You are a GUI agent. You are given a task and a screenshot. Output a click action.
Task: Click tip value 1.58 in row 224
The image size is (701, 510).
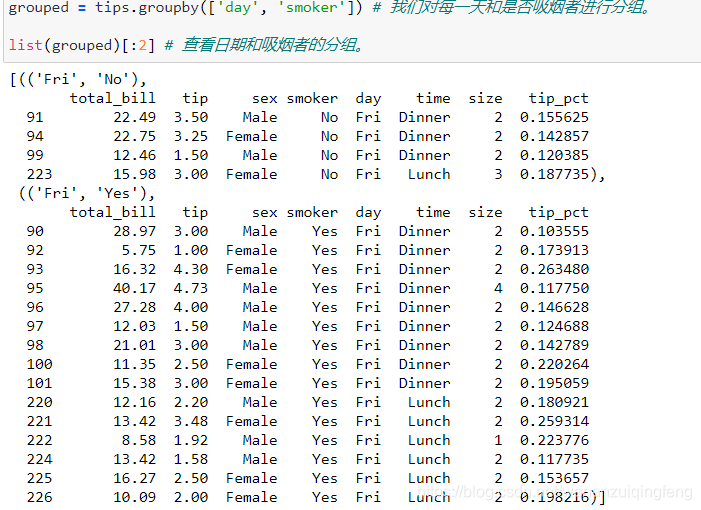[191, 459]
